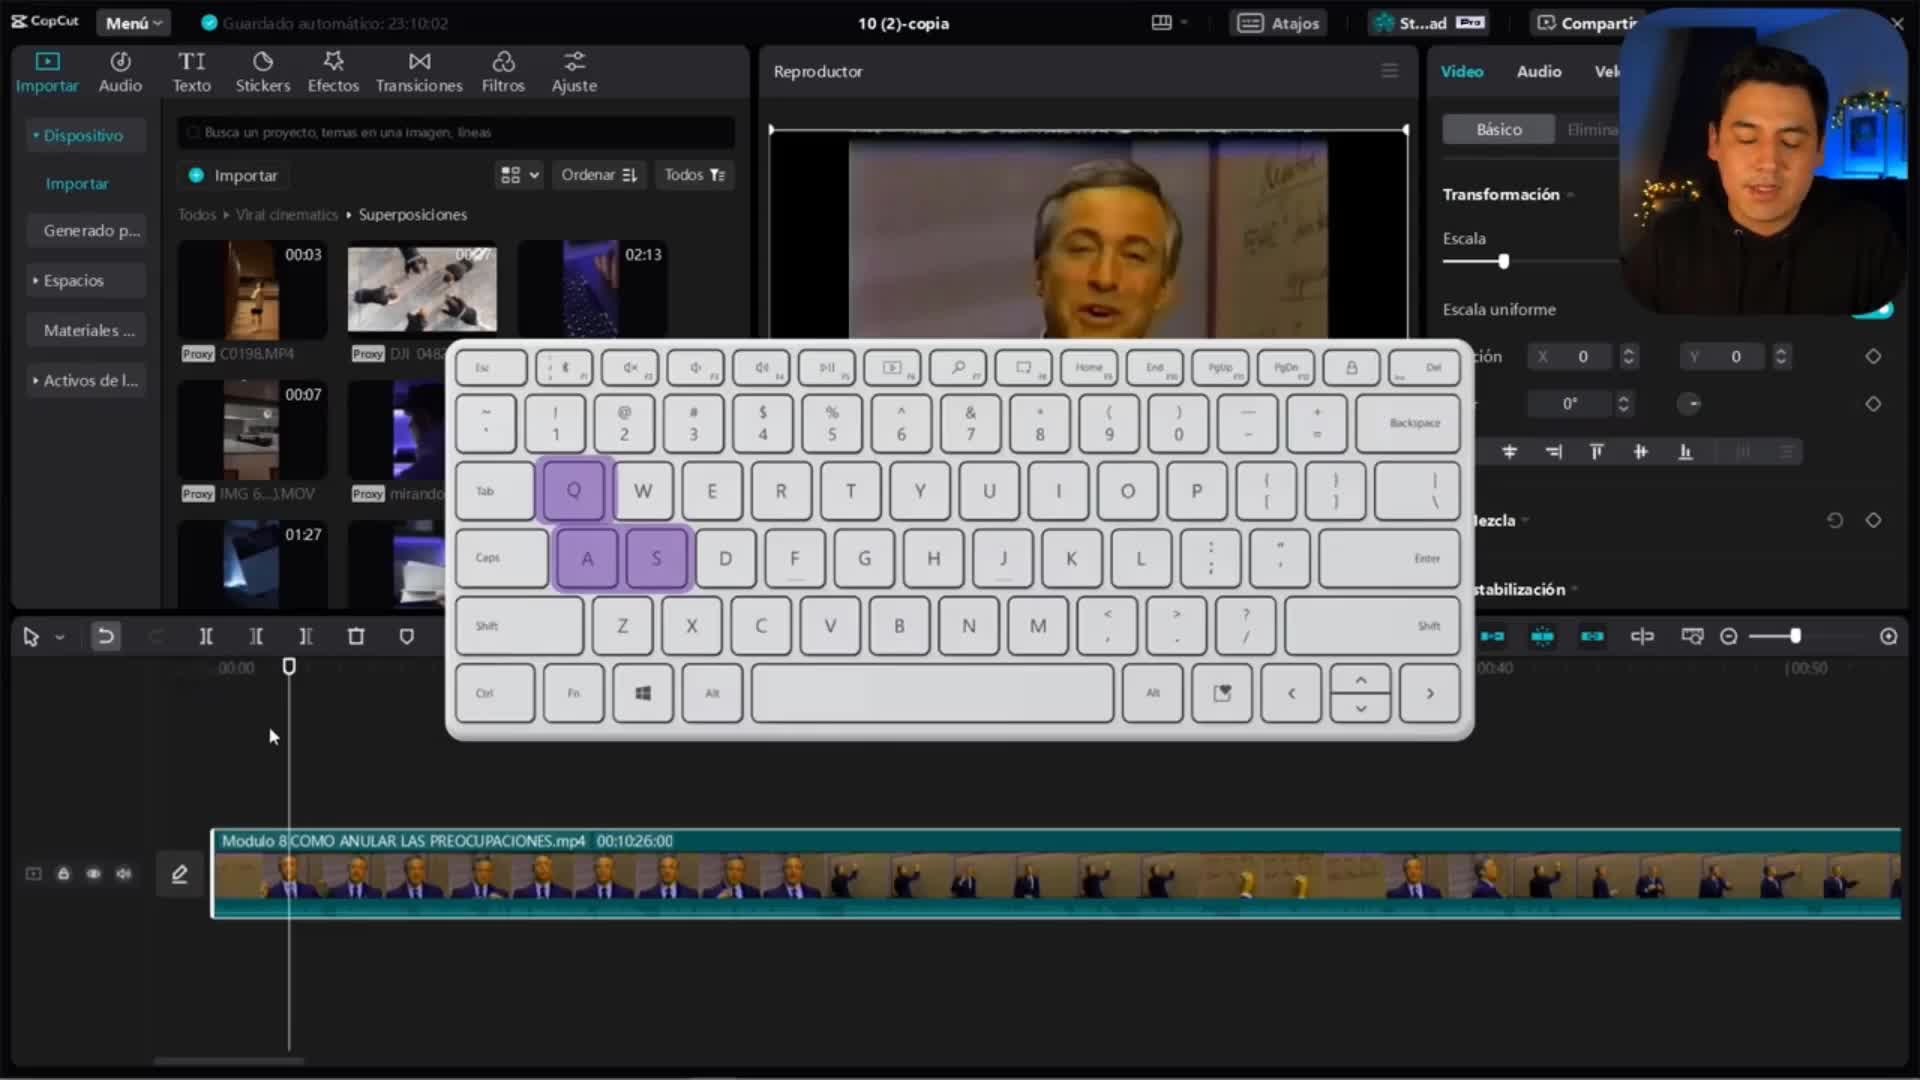Image resolution: width=1920 pixels, height=1080 pixels.
Task: Select the Modulo 8 clip on the timeline
Action: (1056, 874)
